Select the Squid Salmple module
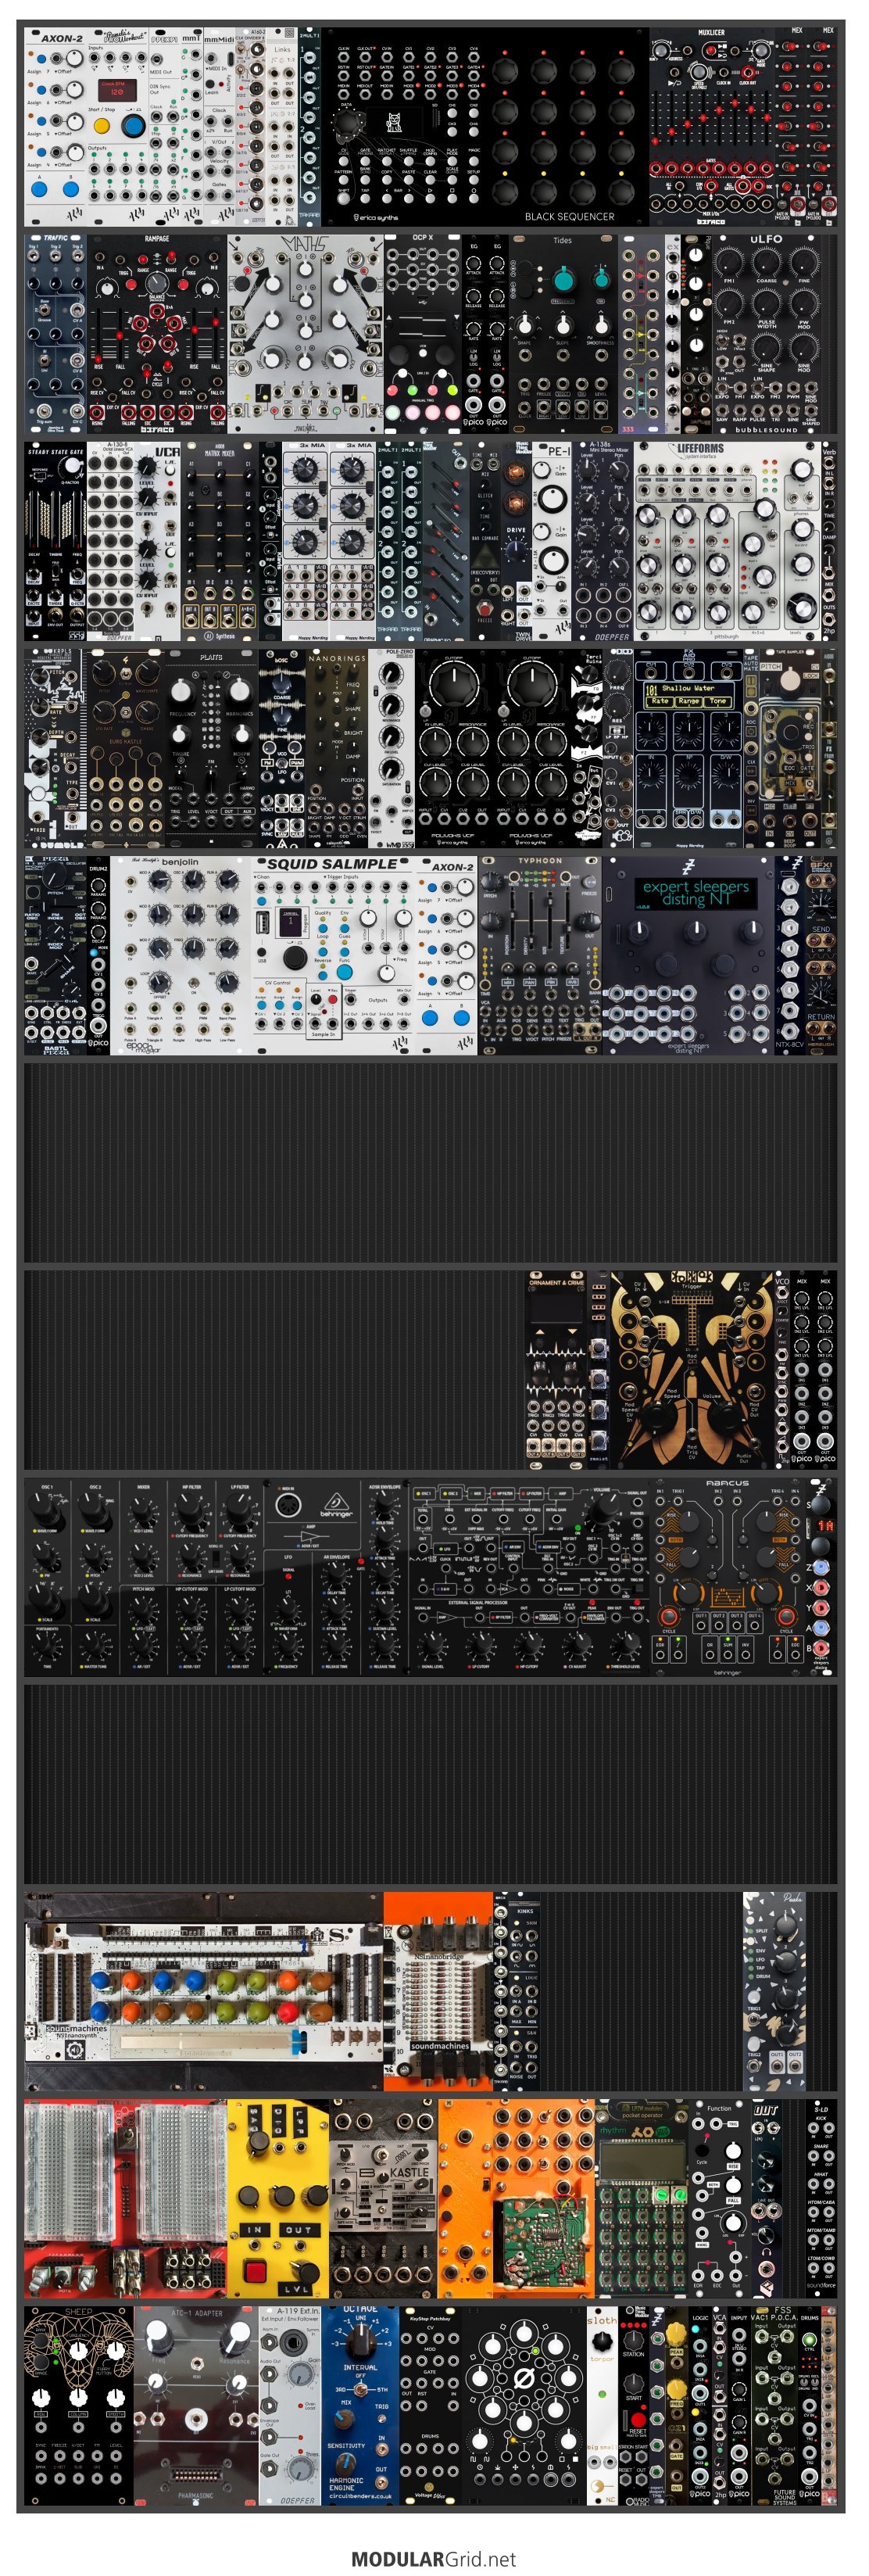 coord(332,954)
